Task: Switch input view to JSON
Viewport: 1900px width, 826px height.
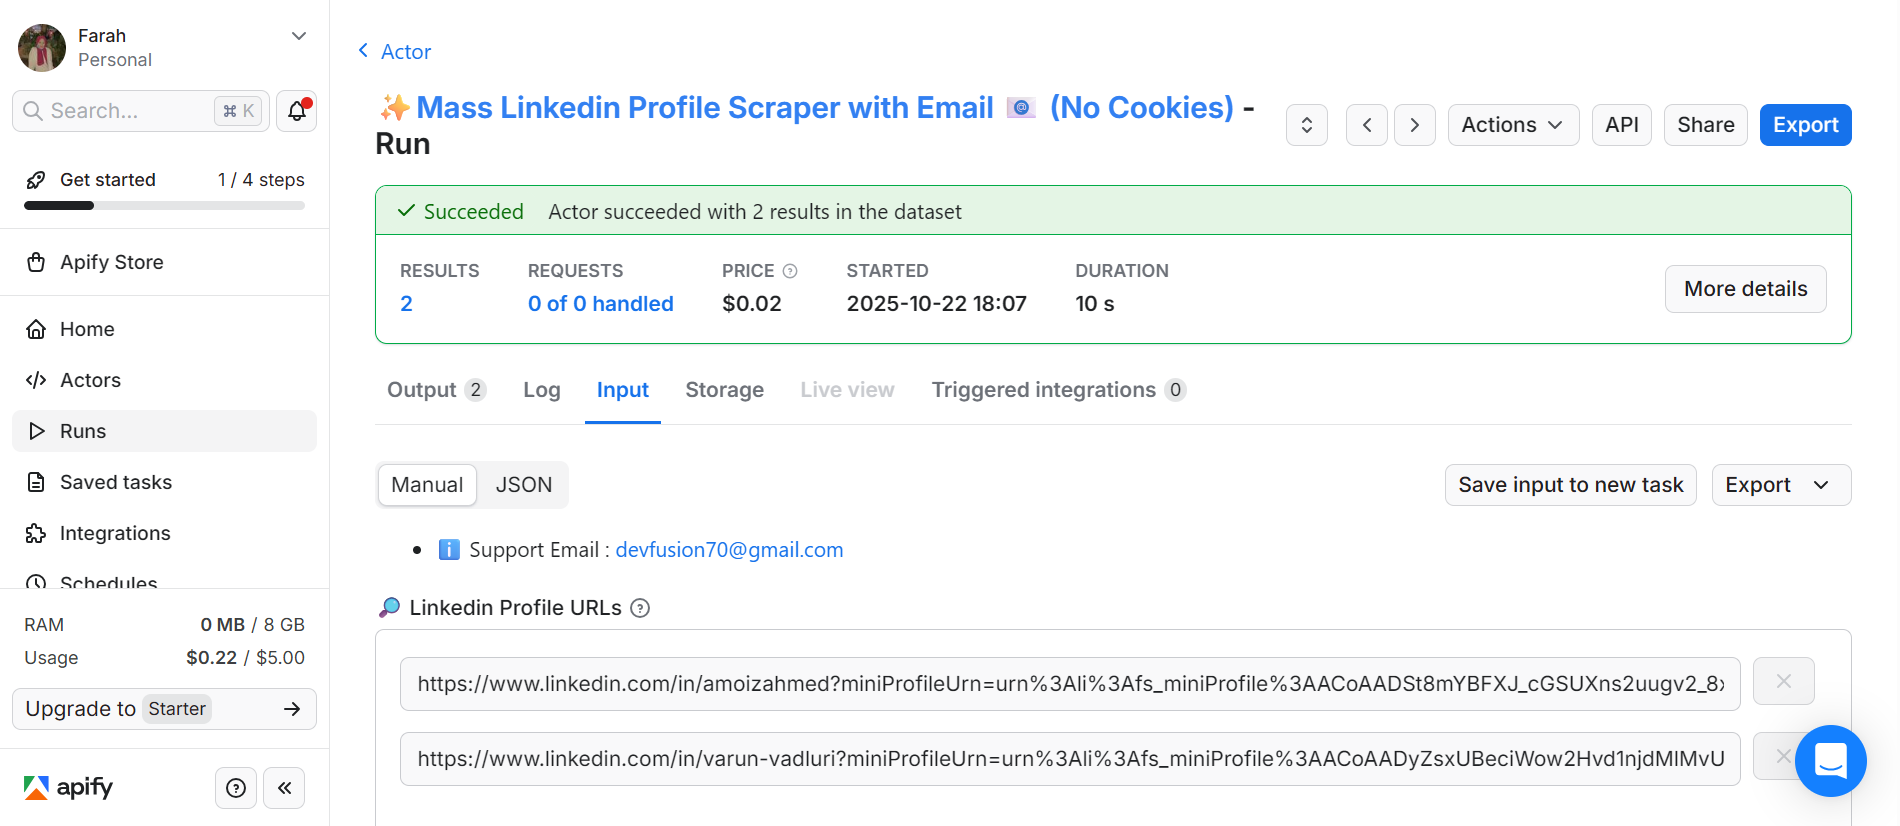Action: click(x=523, y=485)
